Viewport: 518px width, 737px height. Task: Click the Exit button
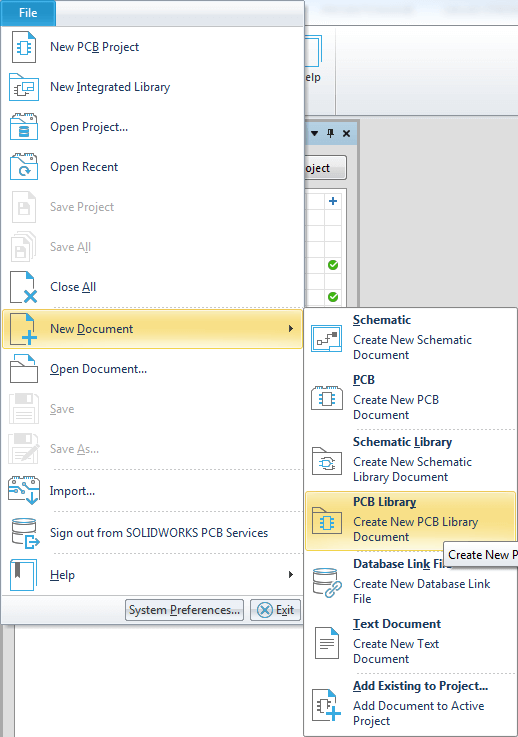click(x=275, y=610)
